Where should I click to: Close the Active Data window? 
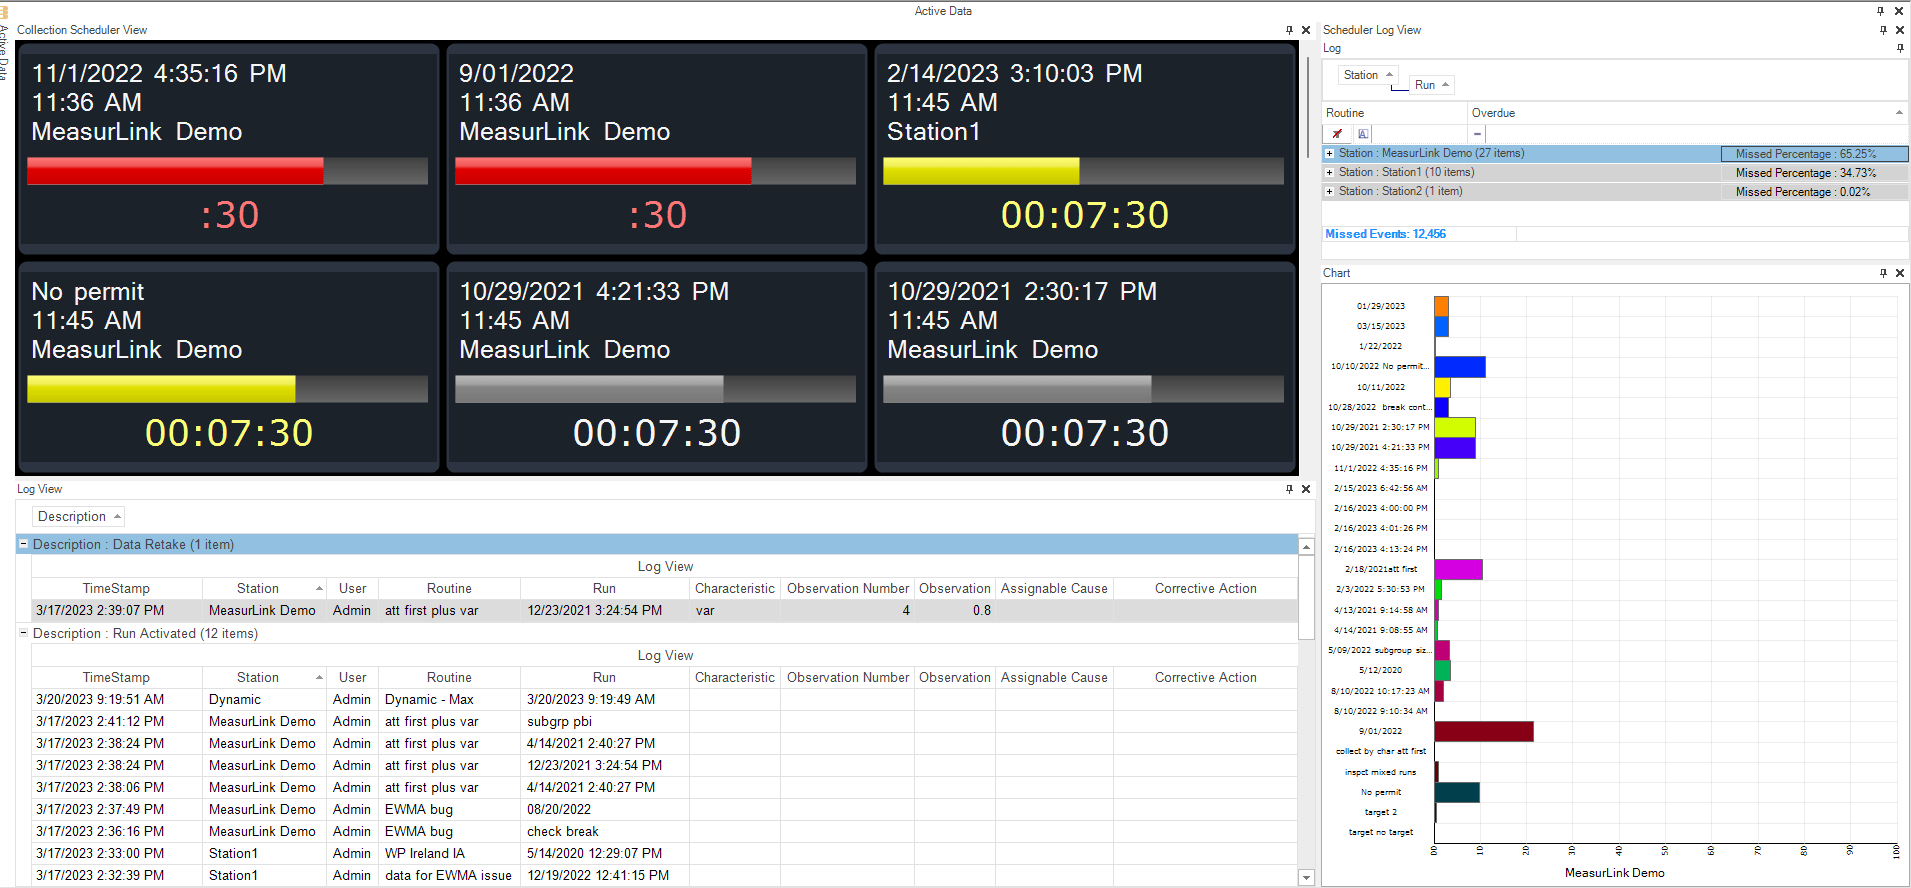coord(1899,11)
